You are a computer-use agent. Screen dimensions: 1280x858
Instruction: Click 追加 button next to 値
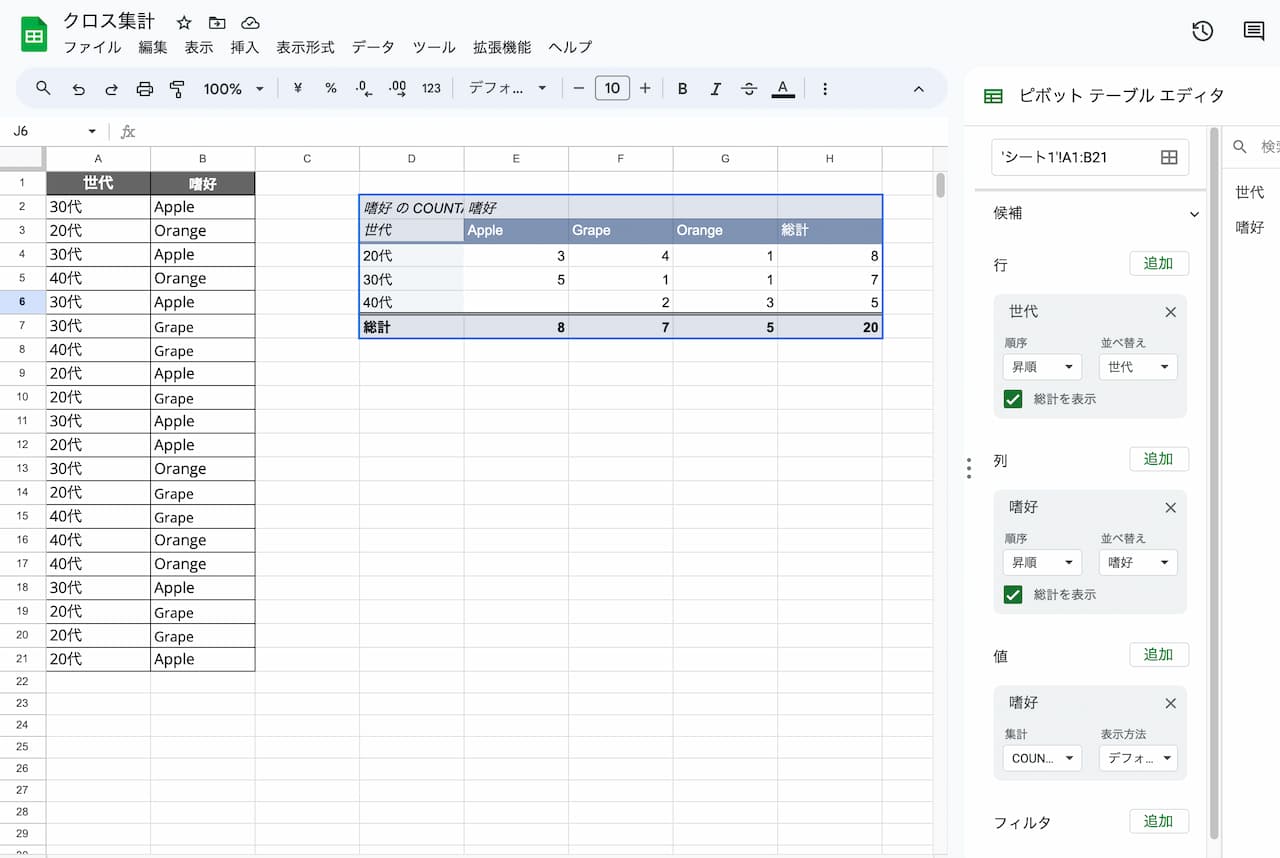click(x=1158, y=655)
